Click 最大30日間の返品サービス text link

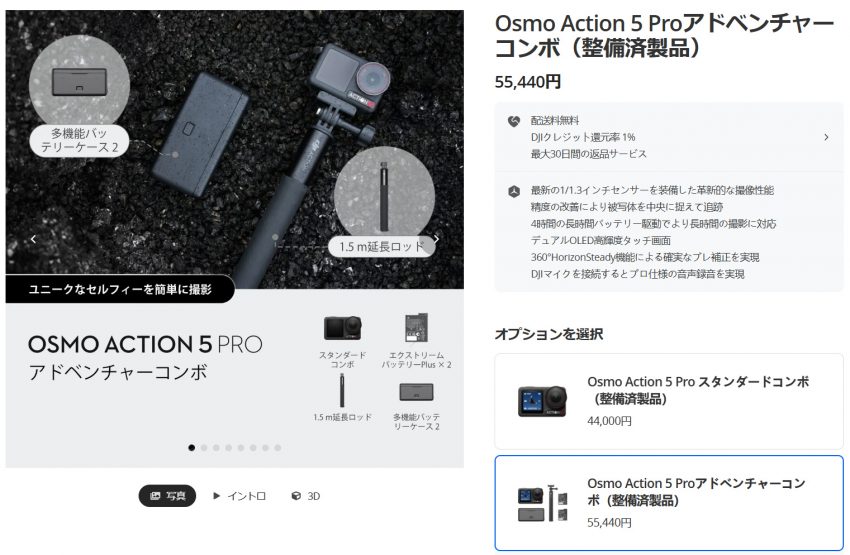tap(589, 154)
